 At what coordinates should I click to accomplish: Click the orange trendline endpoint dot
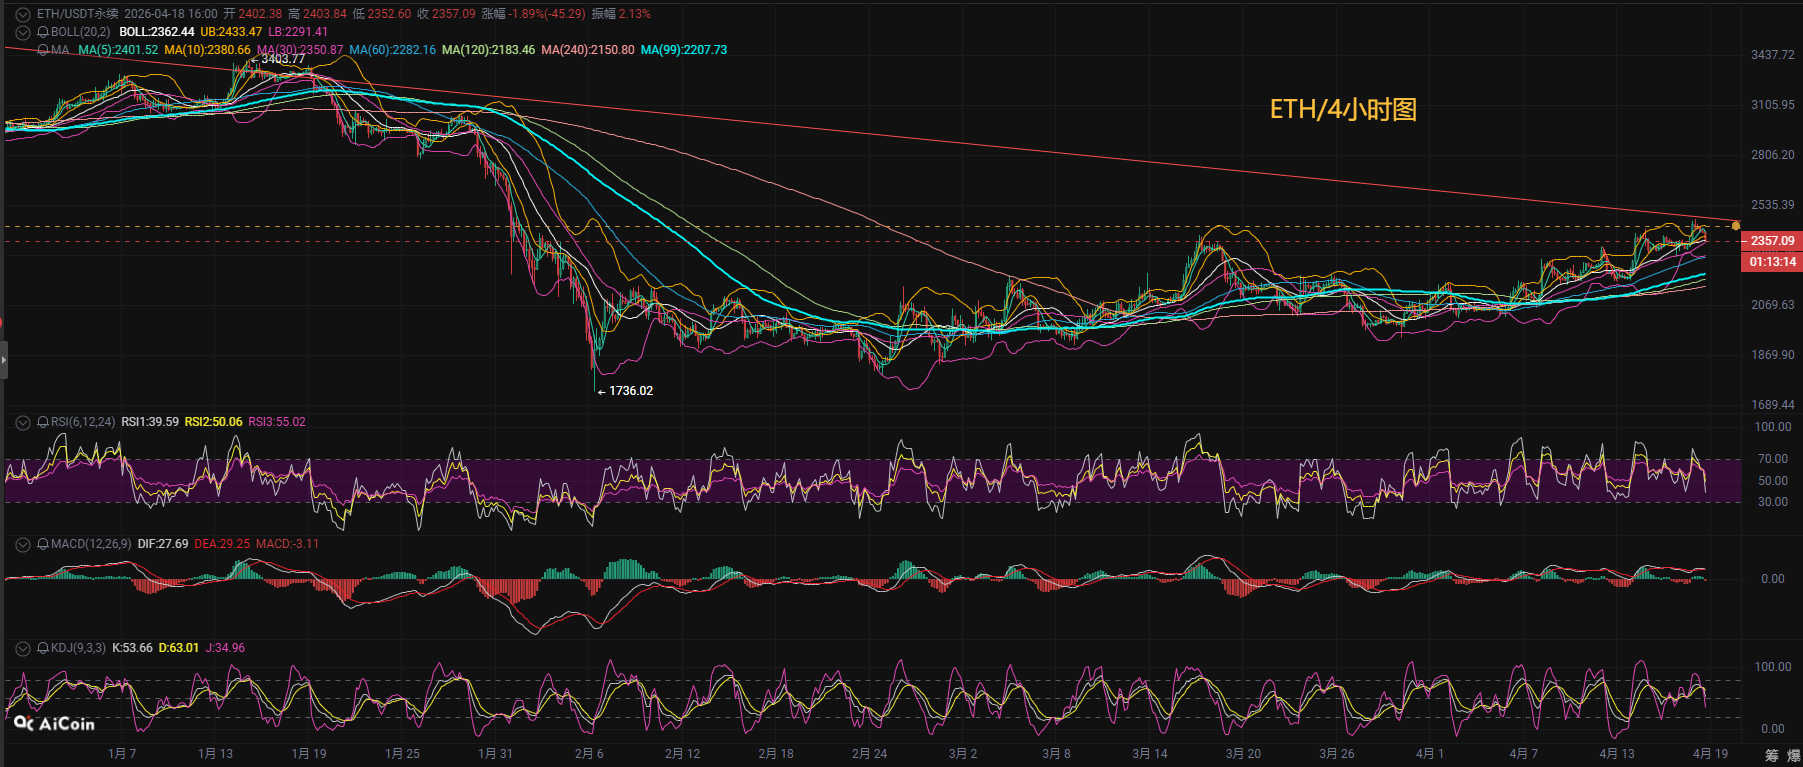point(1736,226)
